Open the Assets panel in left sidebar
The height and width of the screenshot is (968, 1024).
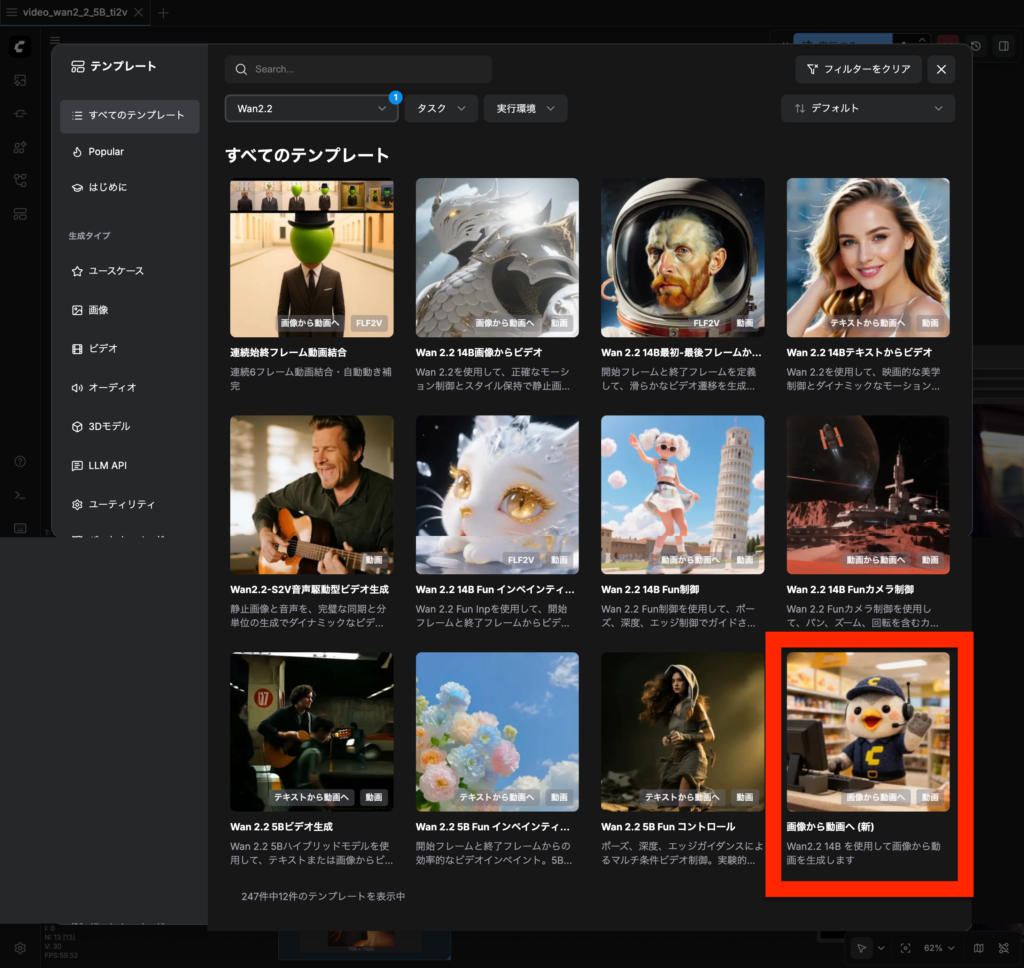pos(20,80)
